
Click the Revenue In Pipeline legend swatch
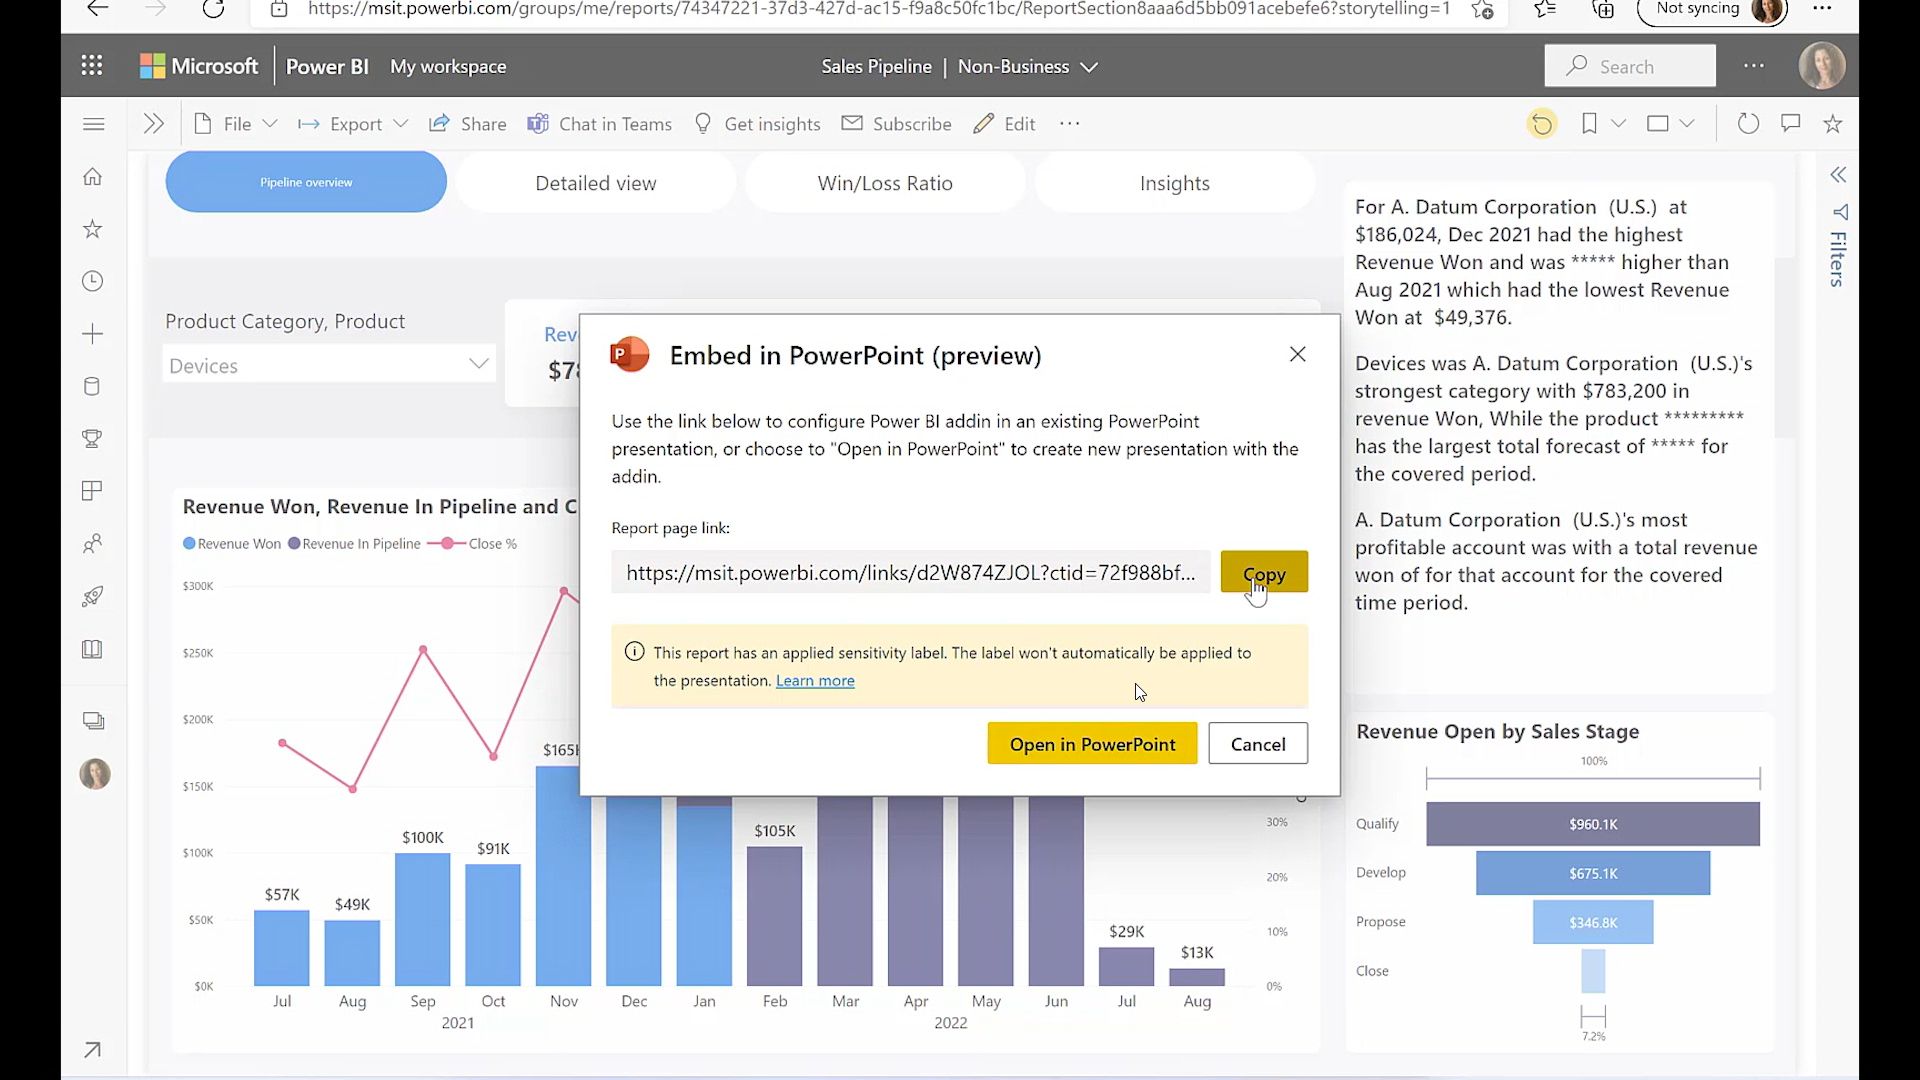point(294,544)
